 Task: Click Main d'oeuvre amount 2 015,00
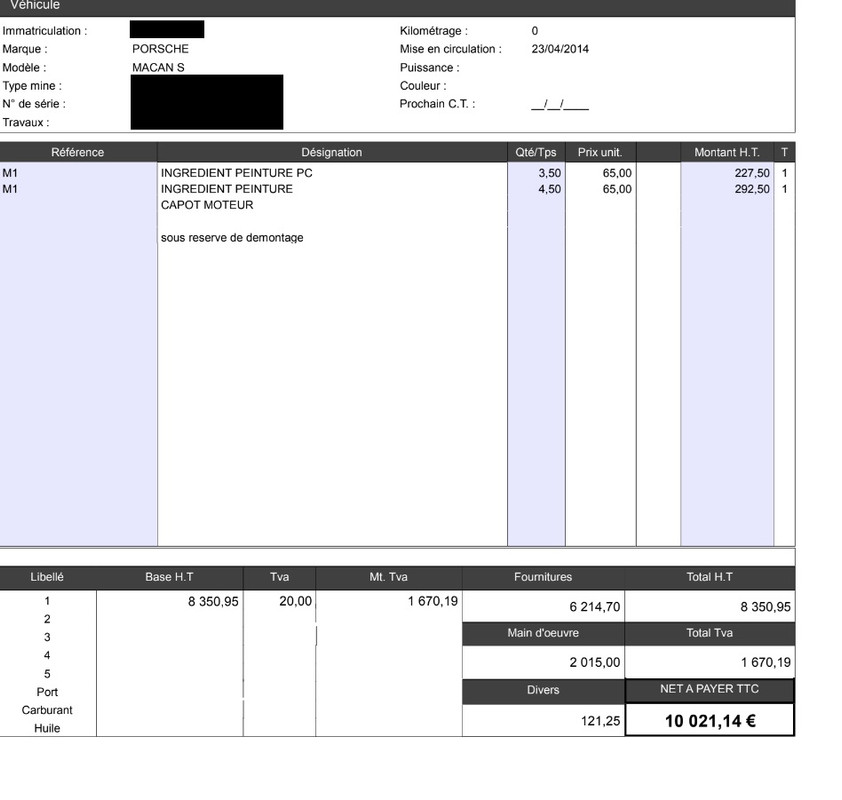(594, 663)
